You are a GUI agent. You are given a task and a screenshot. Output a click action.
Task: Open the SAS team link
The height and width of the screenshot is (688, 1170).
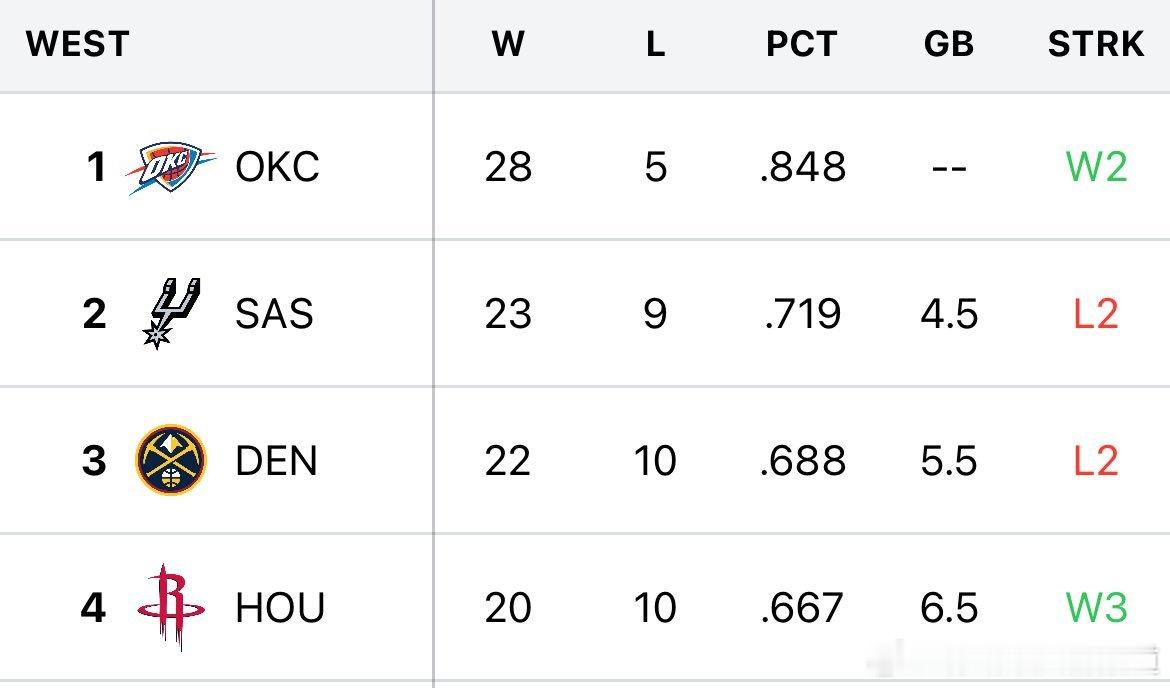(274, 313)
